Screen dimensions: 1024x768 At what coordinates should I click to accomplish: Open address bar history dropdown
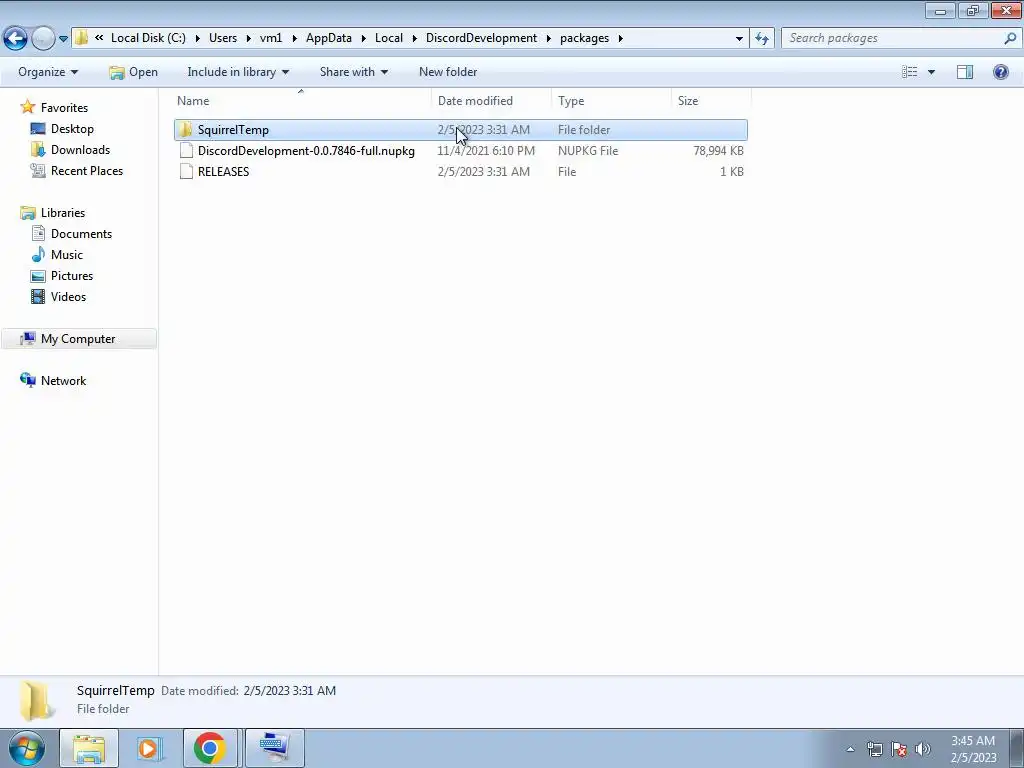point(739,39)
